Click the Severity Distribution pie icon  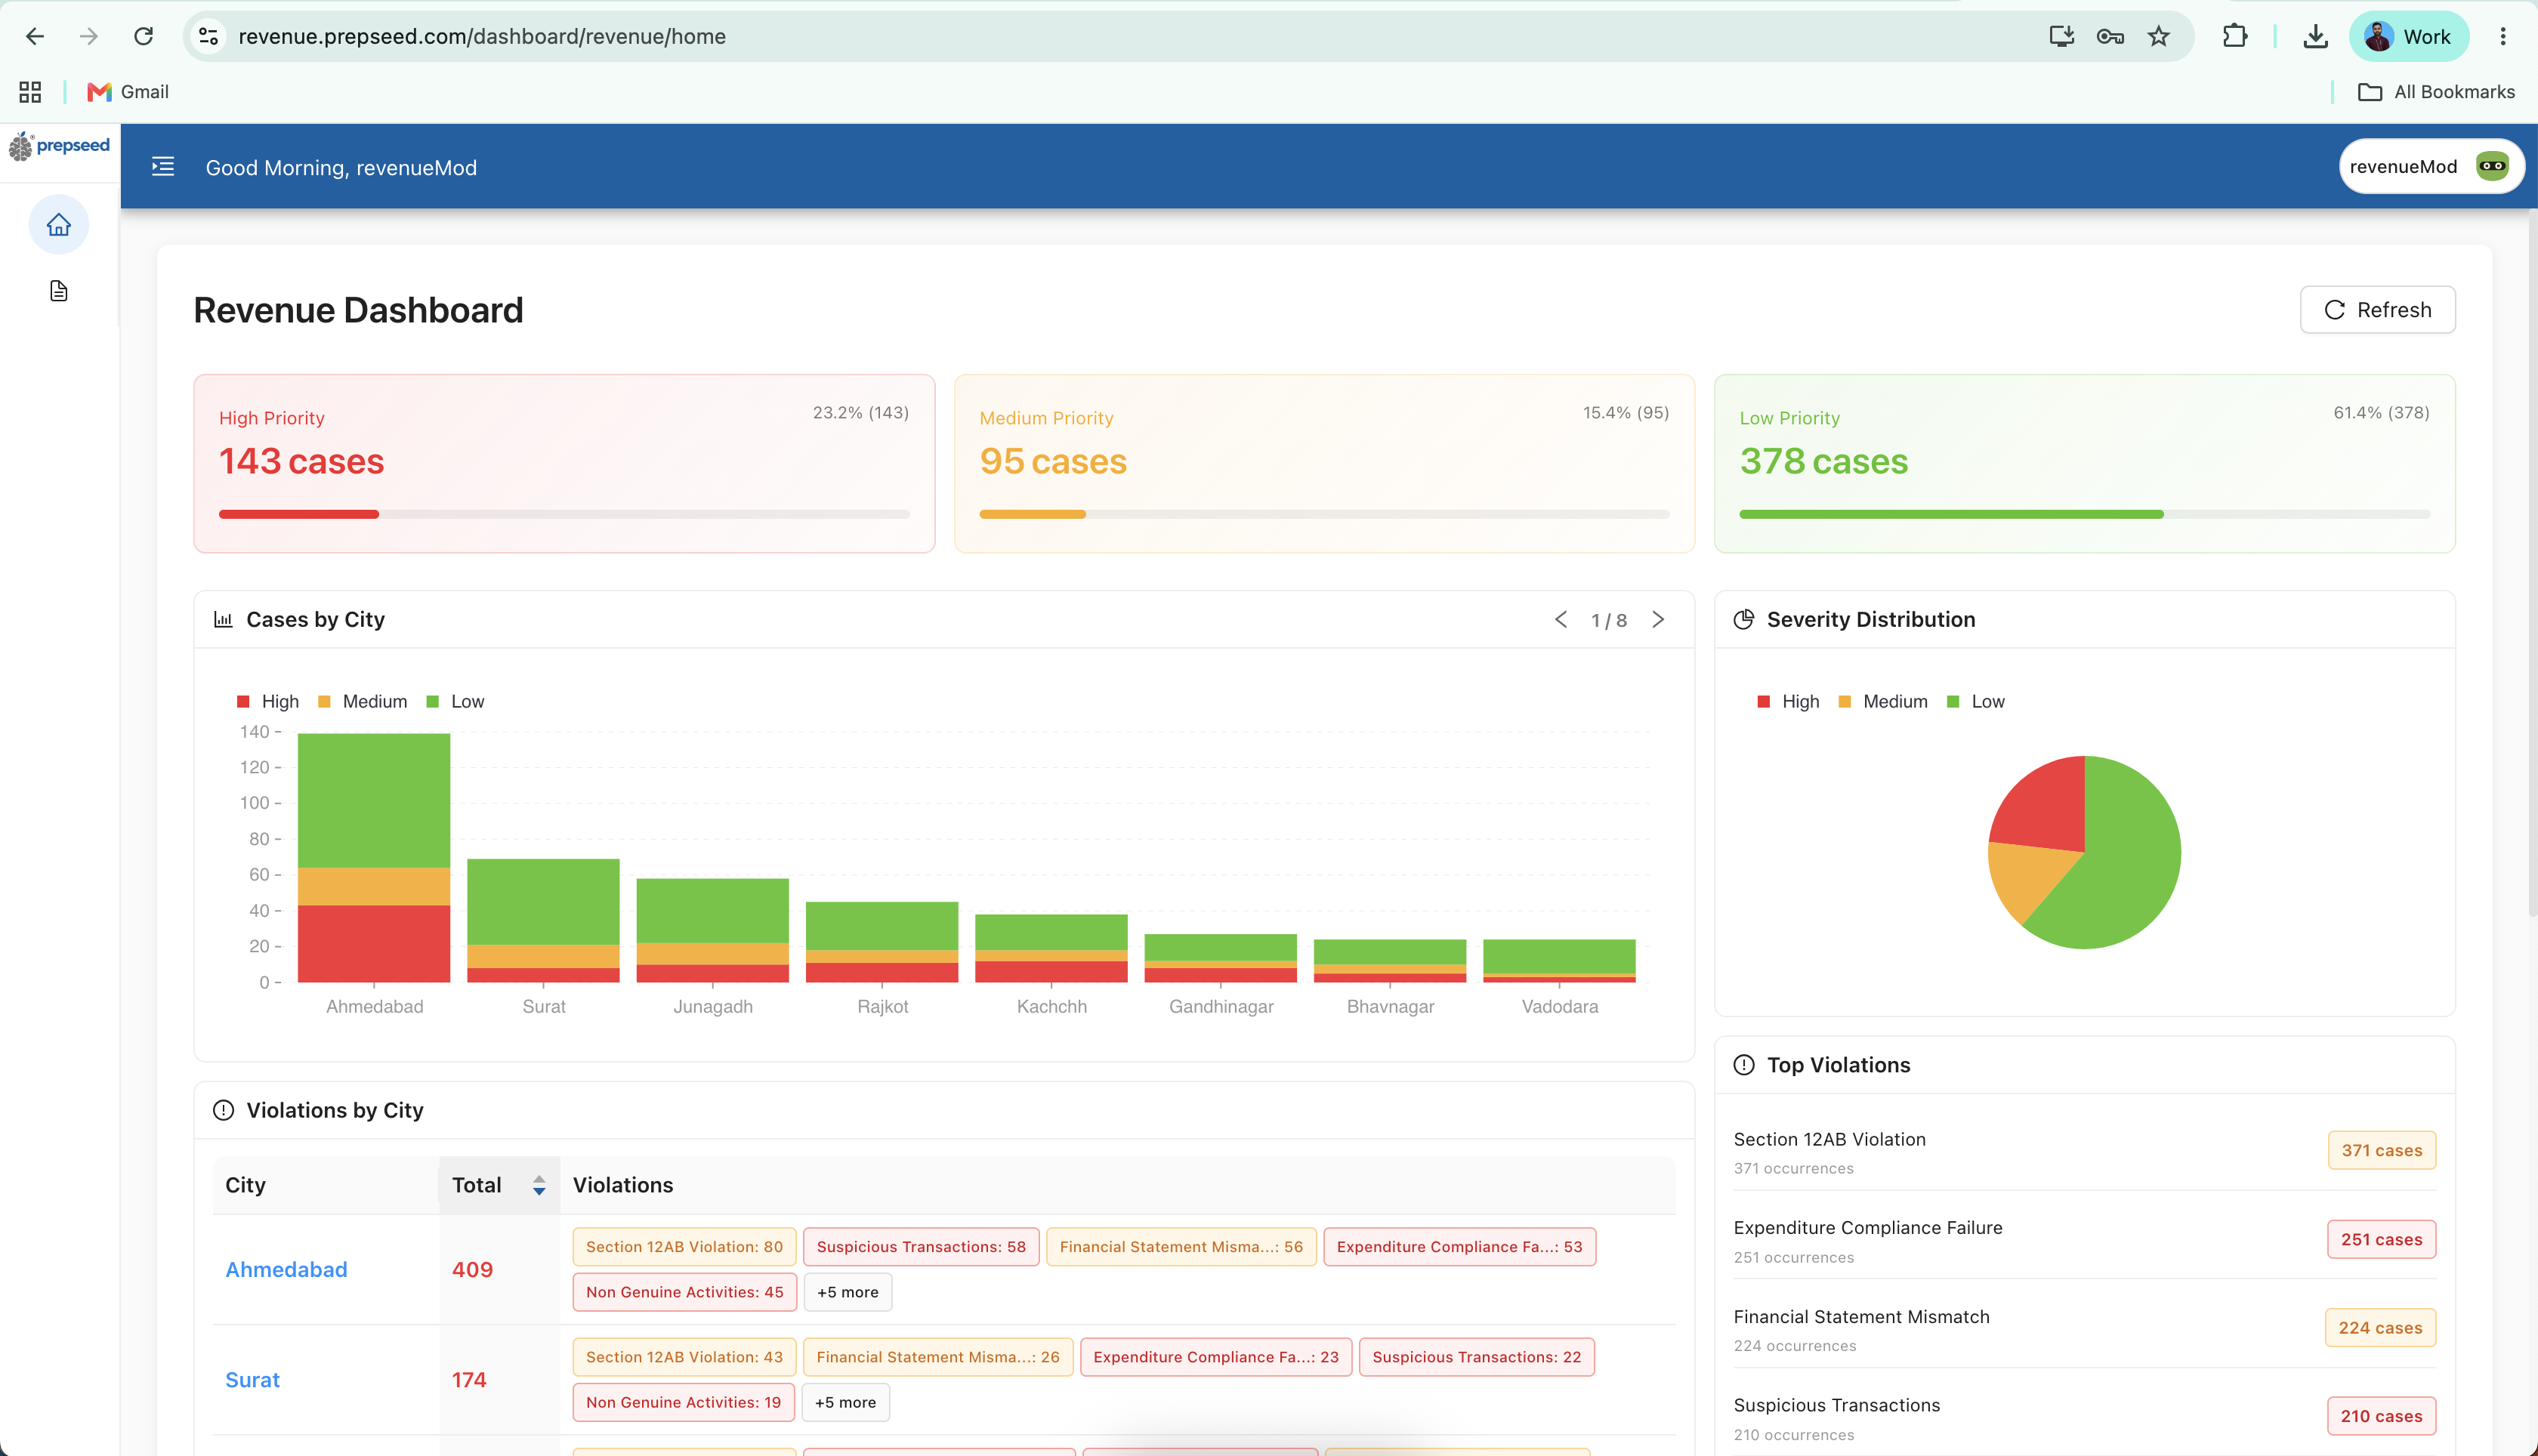click(x=1744, y=620)
